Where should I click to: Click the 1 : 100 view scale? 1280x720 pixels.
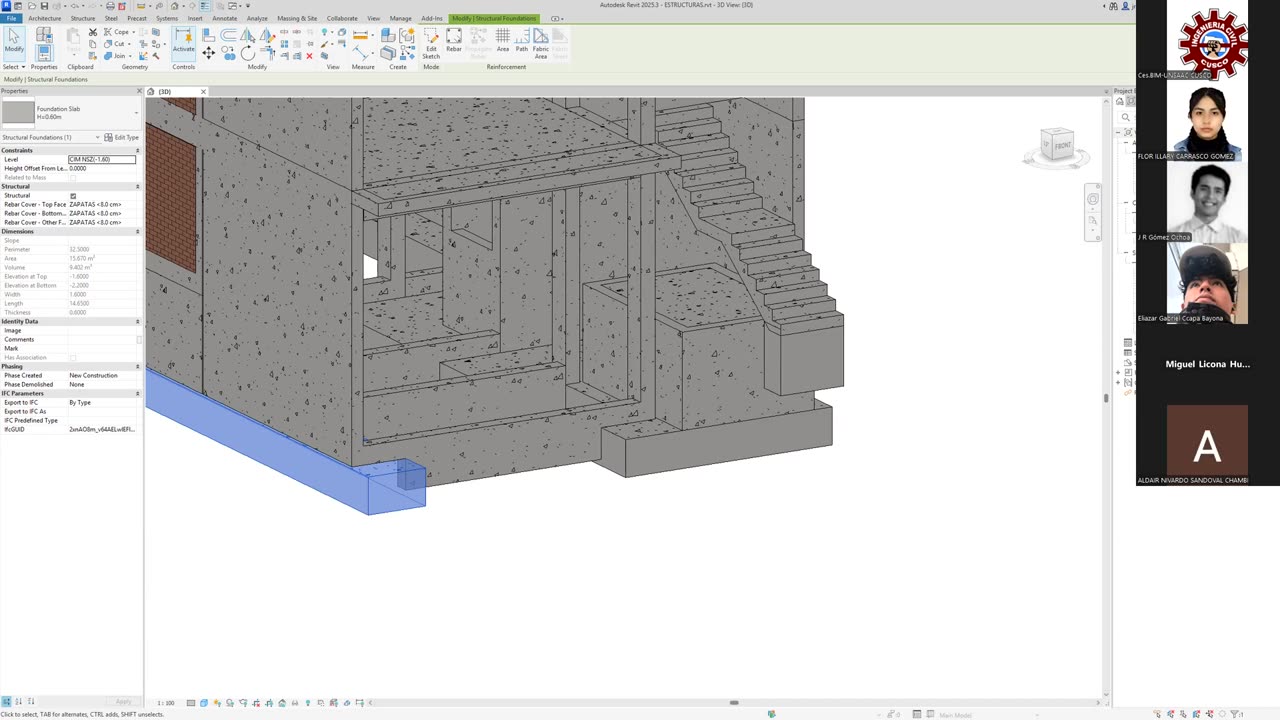[166, 703]
